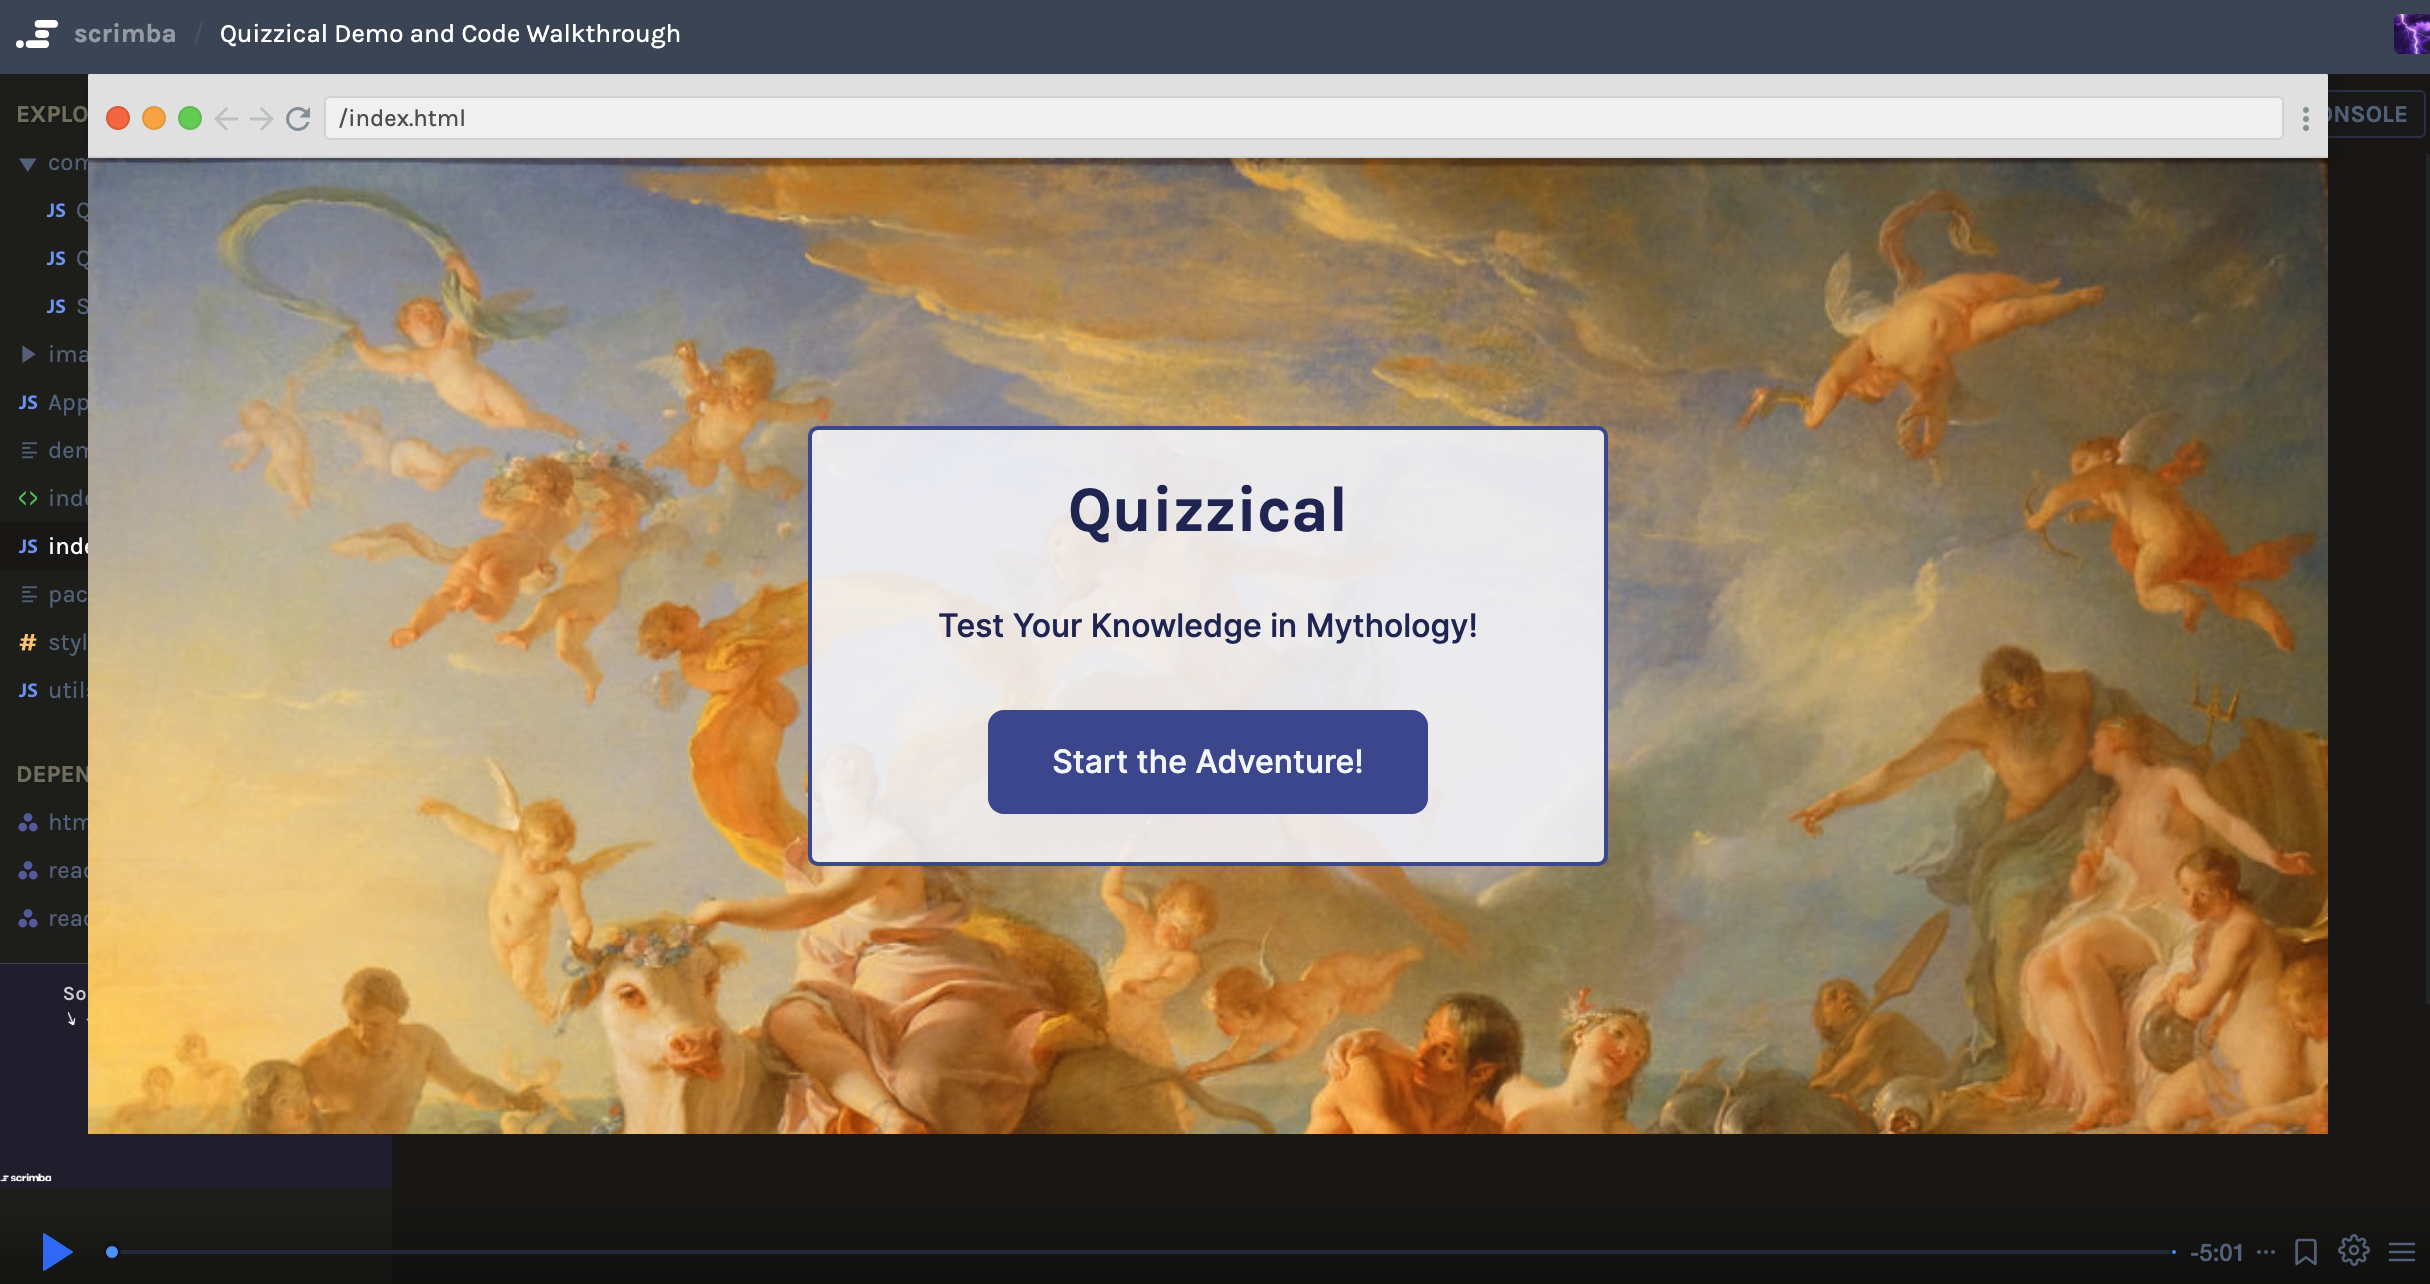2430x1284 pixels.
Task: Click Start the Adventure! button
Action: tap(1207, 762)
